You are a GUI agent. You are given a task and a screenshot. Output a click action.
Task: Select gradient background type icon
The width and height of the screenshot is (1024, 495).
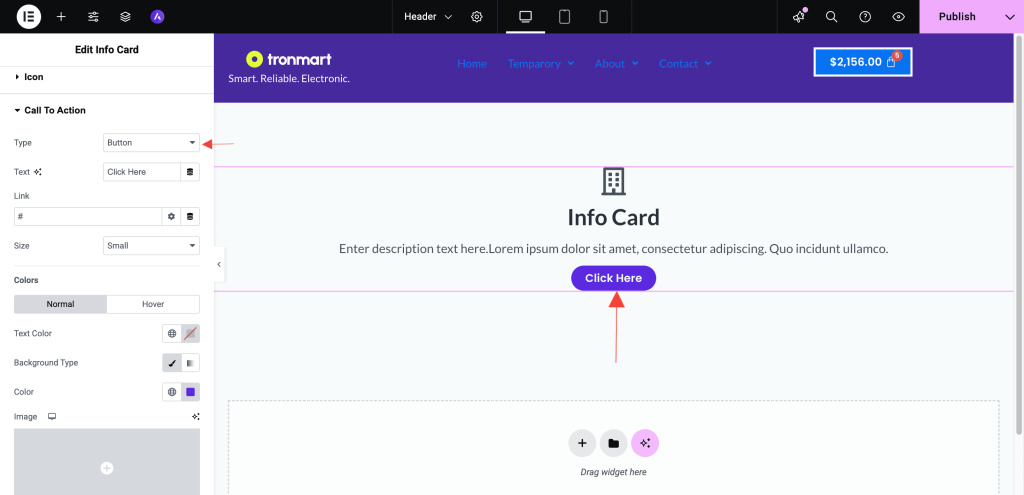(x=190, y=363)
